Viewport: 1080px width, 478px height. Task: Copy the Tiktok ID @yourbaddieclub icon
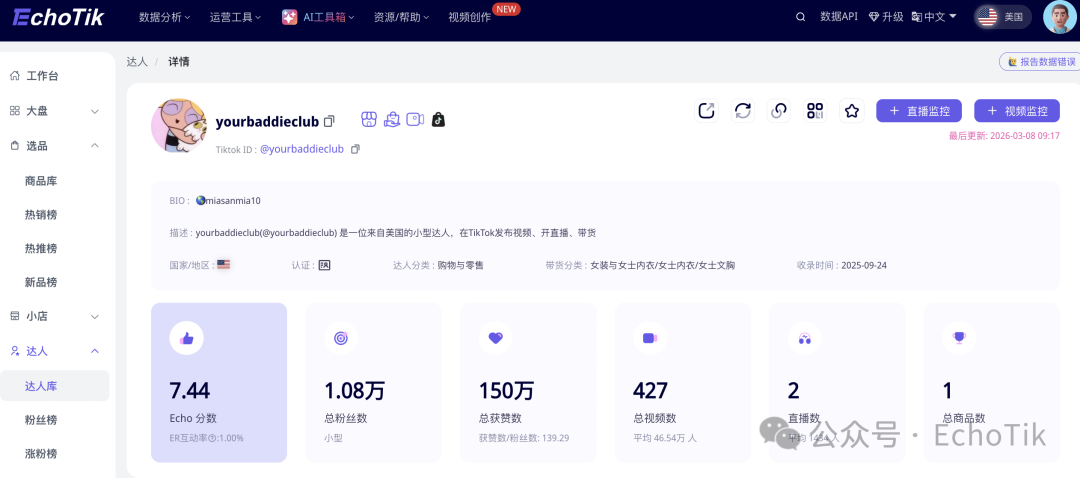[355, 149]
